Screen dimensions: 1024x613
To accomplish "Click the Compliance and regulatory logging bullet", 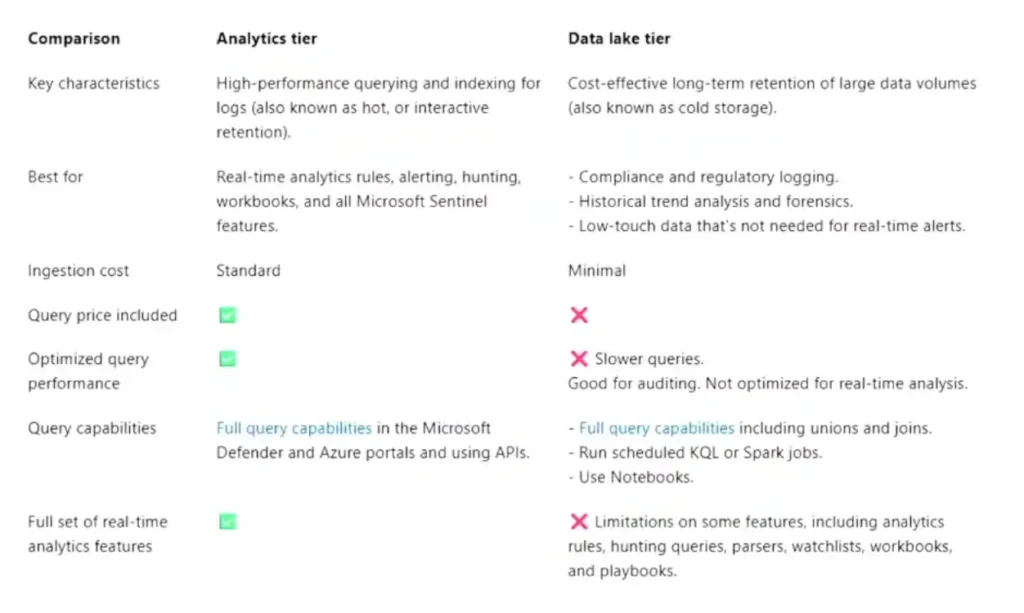I will pyautogui.click(x=708, y=177).
